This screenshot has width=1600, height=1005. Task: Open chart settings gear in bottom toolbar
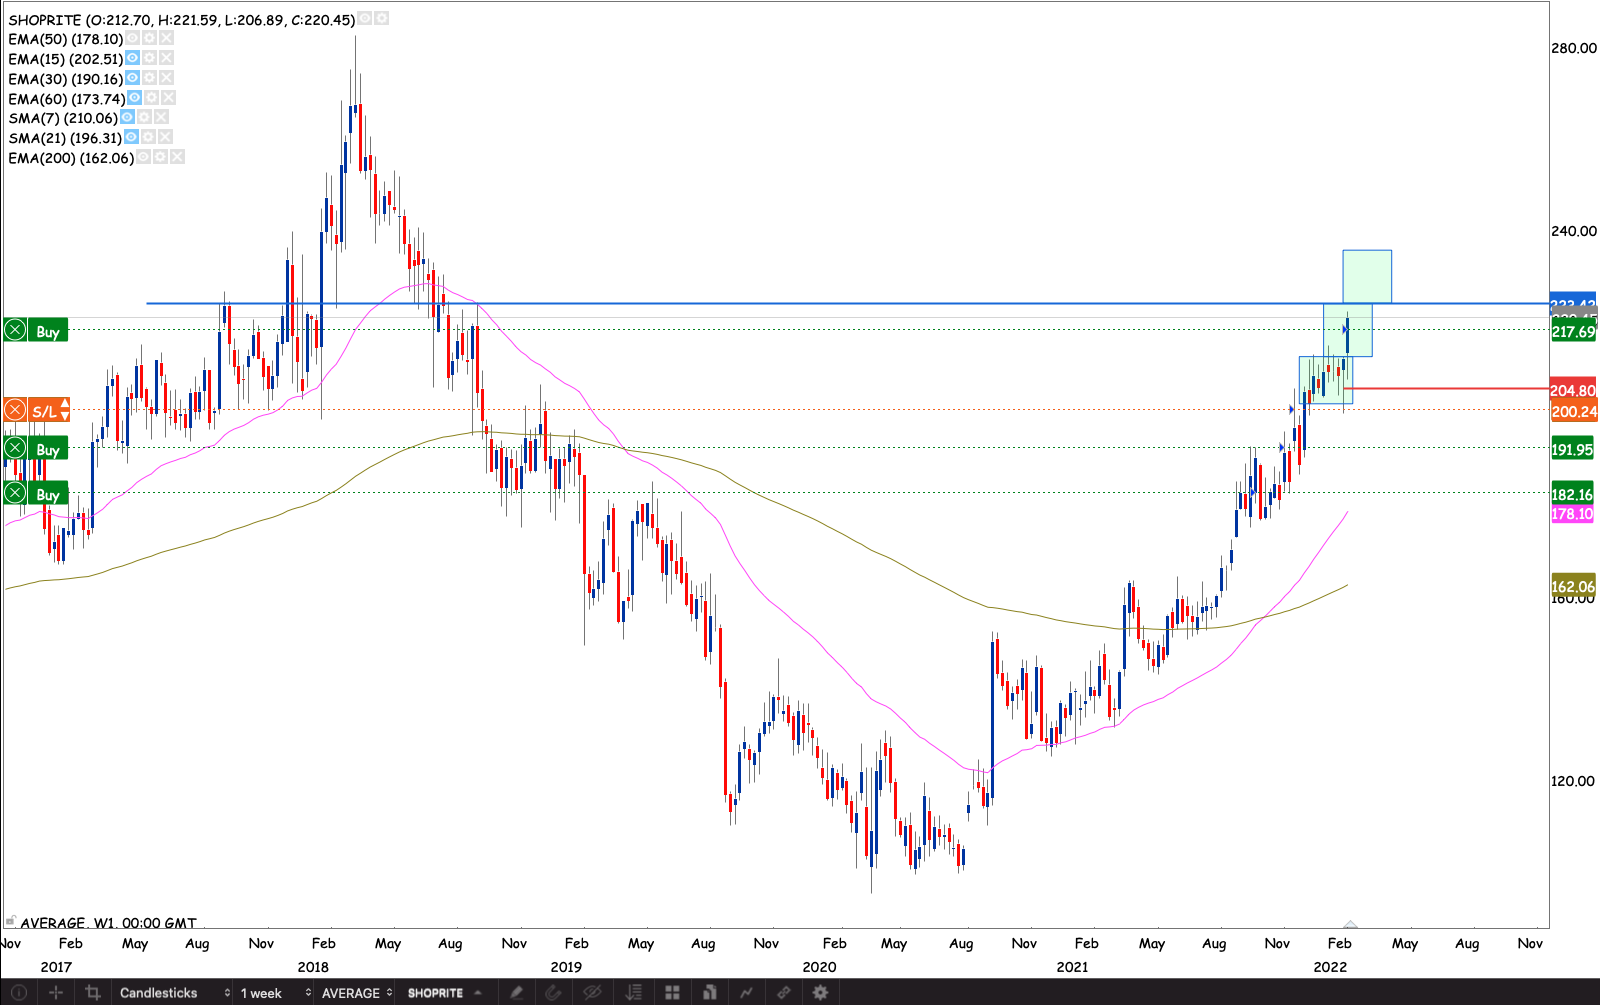(x=820, y=993)
